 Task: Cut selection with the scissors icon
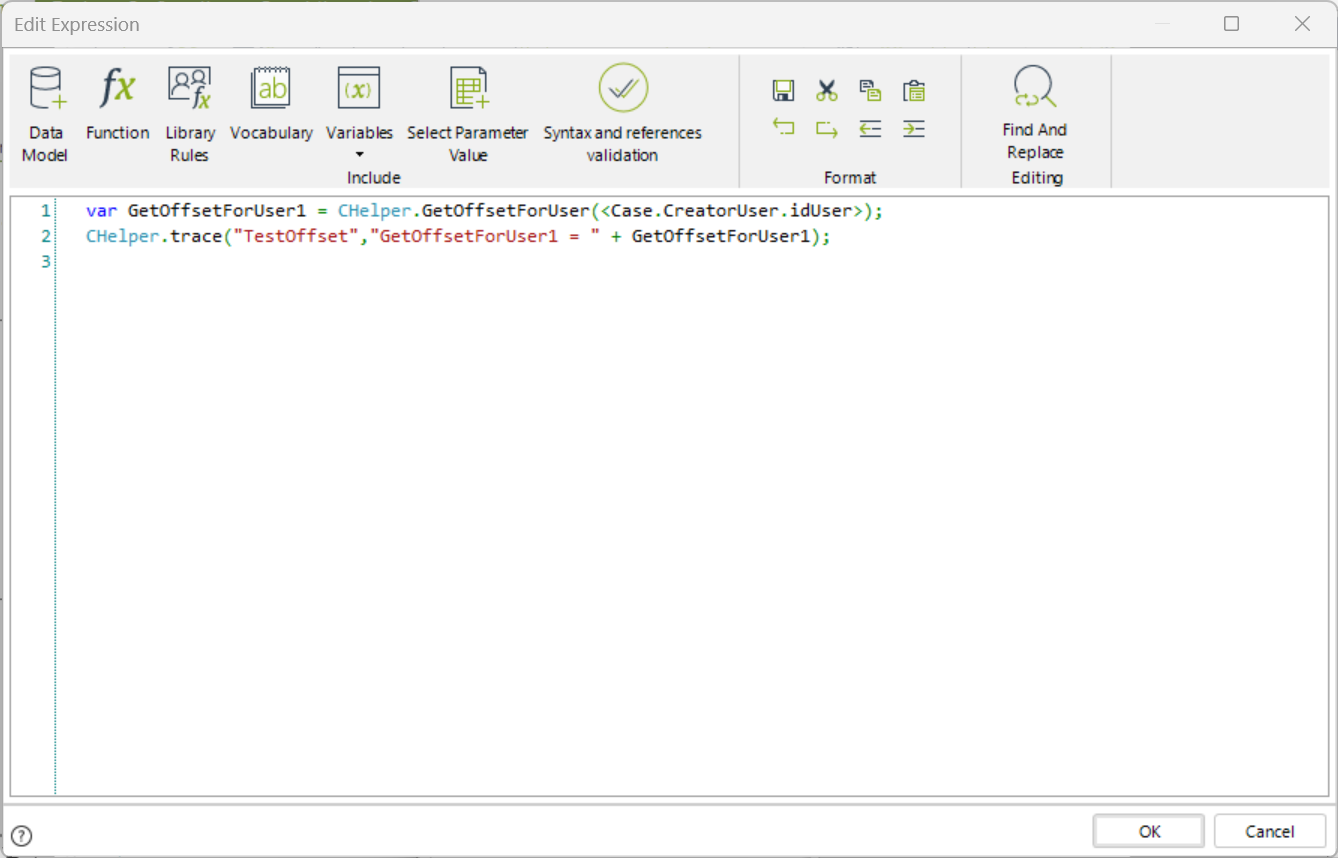point(826,91)
